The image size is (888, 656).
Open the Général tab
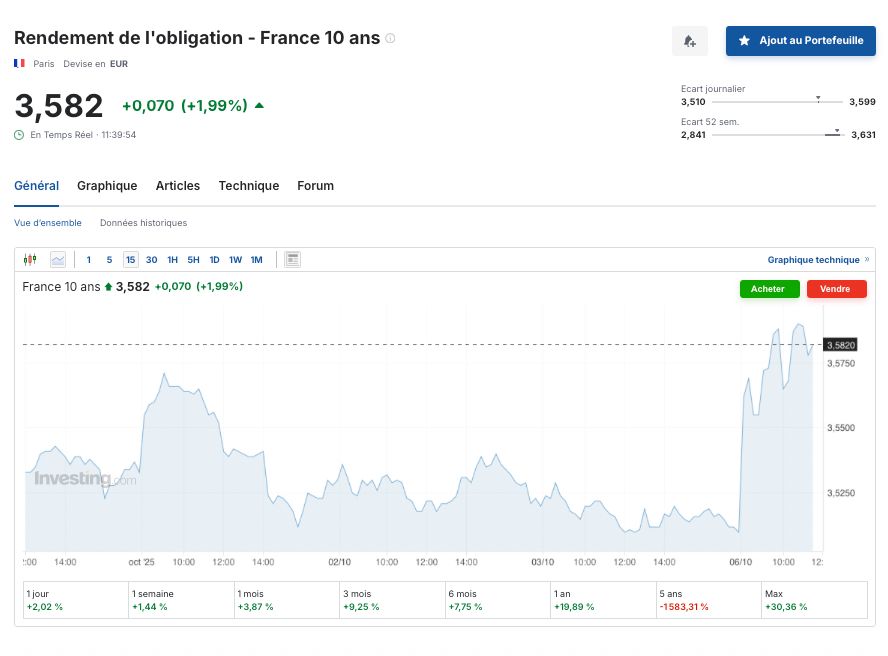click(36, 186)
